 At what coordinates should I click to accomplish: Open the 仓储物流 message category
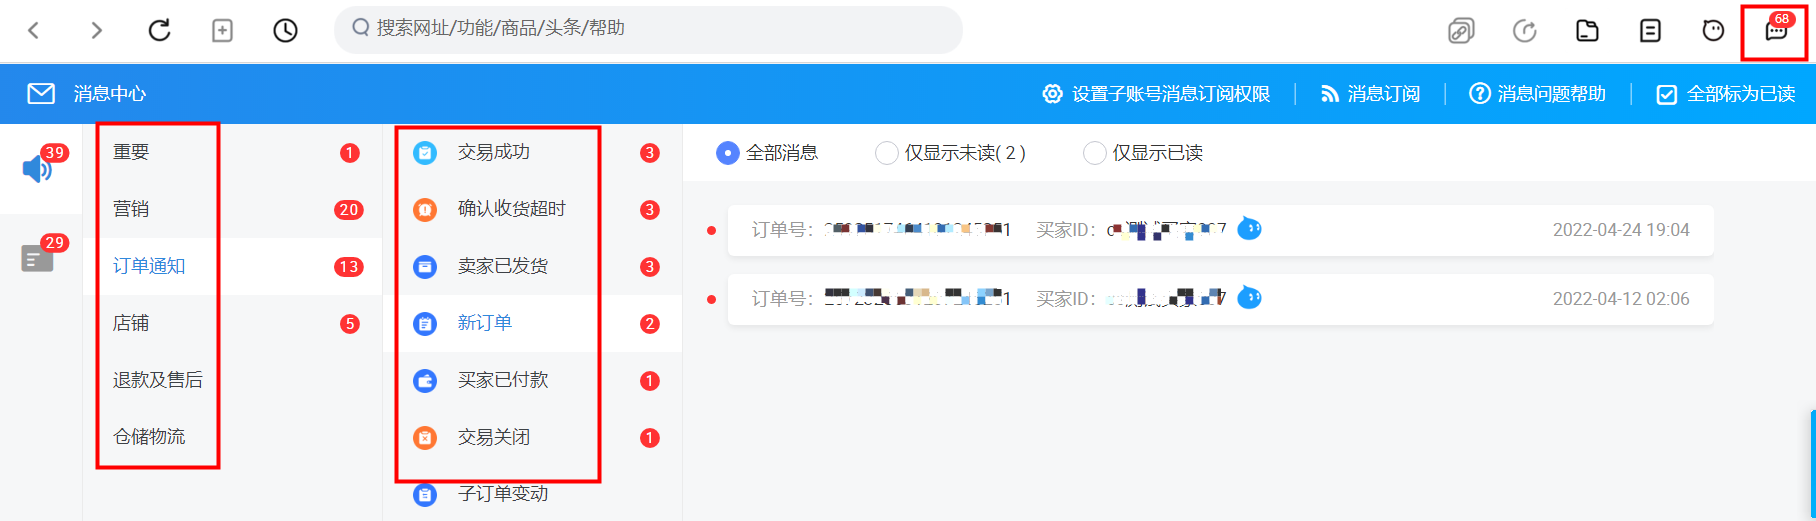tap(149, 437)
